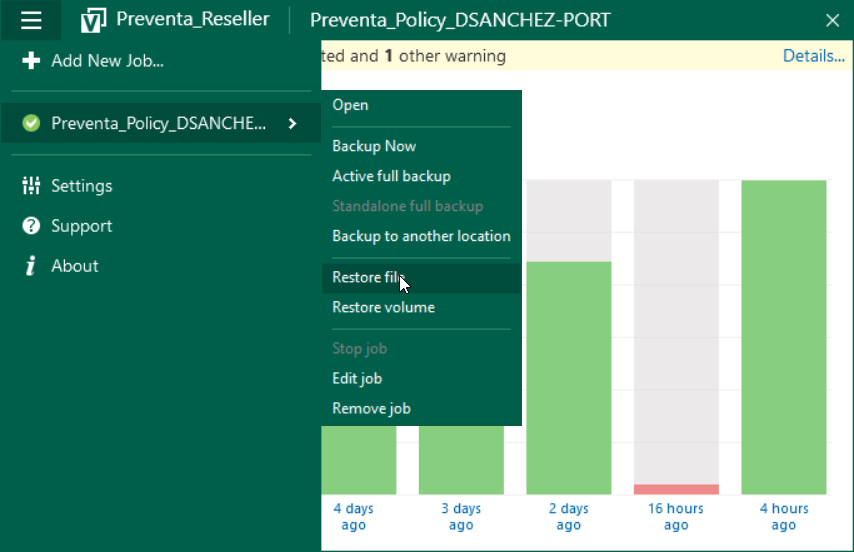Select Backup to another location
854x552 pixels.
click(421, 236)
